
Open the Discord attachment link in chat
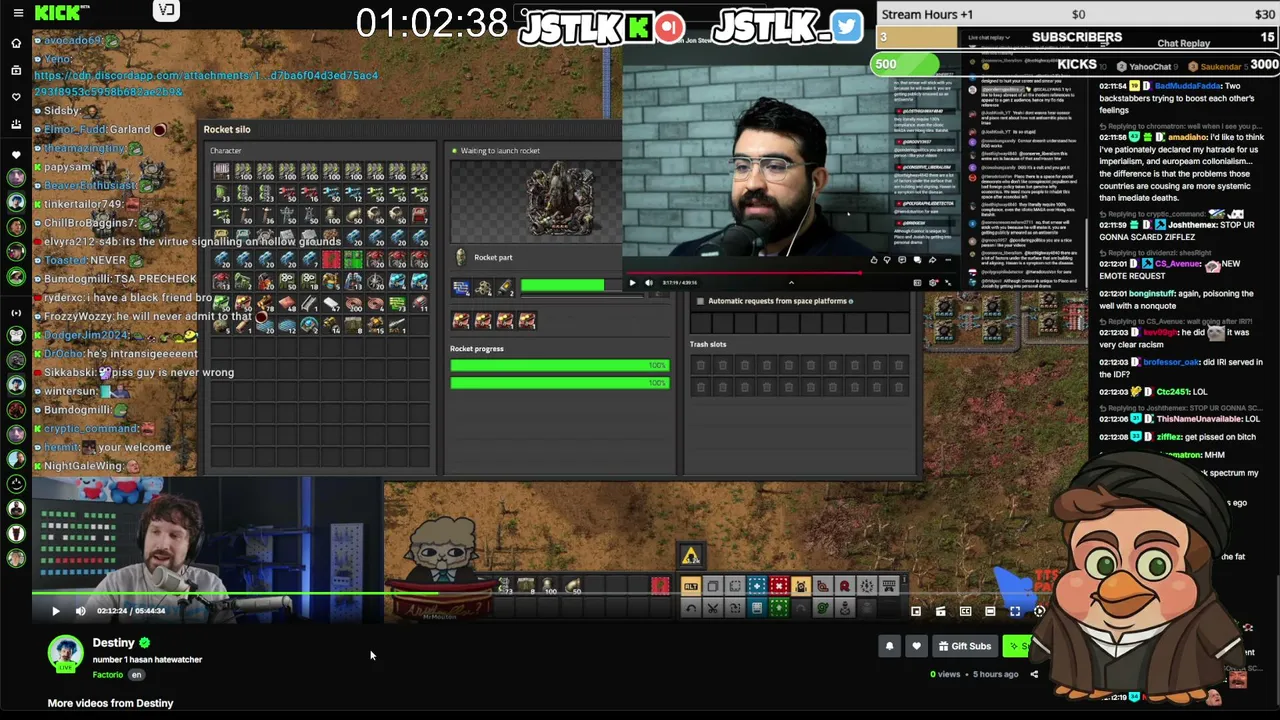click(206, 83)
